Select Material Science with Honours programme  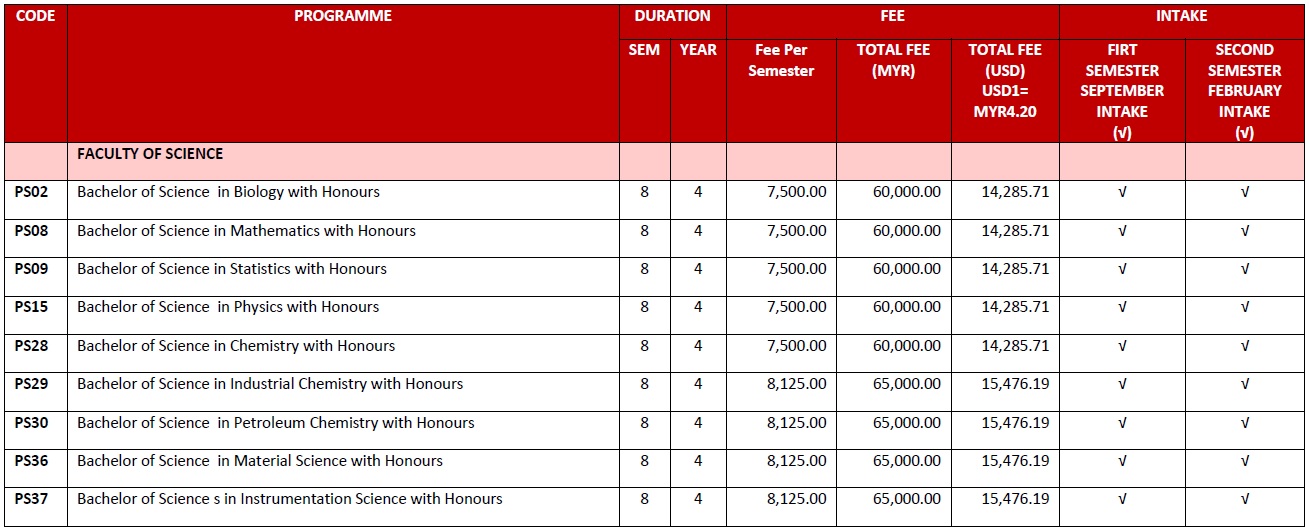[260, 461]
